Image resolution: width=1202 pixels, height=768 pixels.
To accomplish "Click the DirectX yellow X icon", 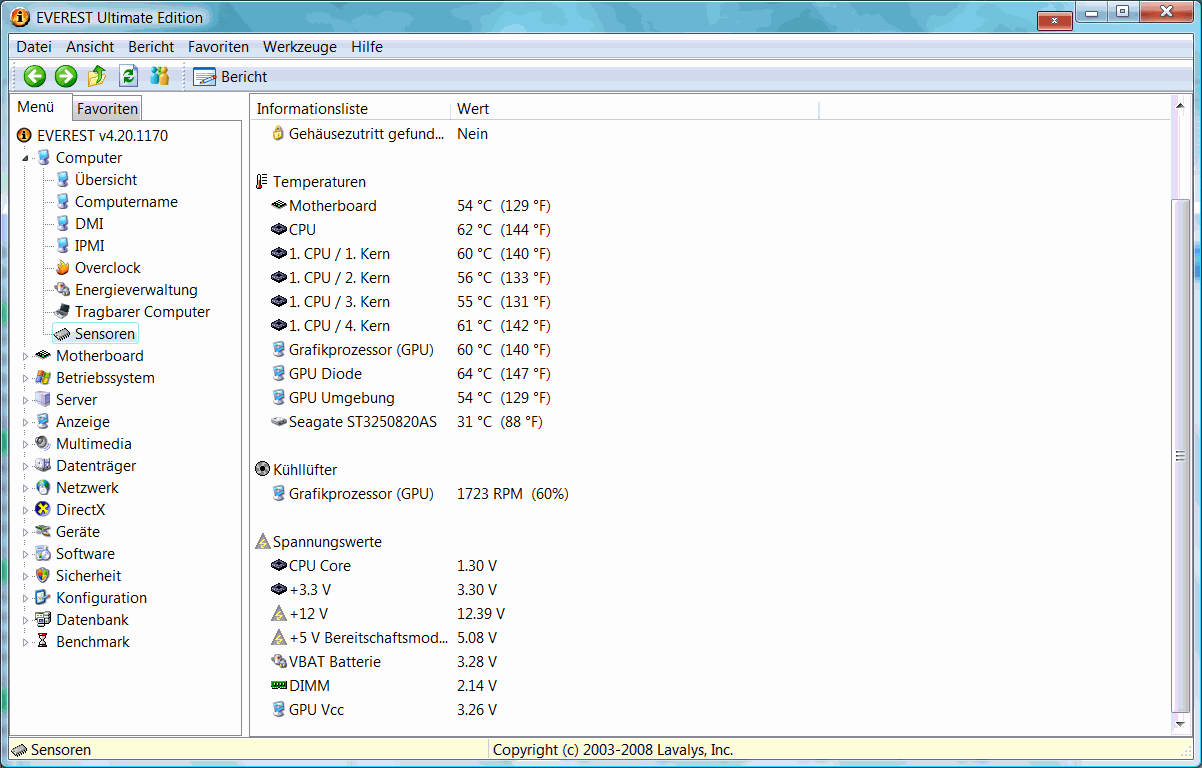I will (43, 510).
